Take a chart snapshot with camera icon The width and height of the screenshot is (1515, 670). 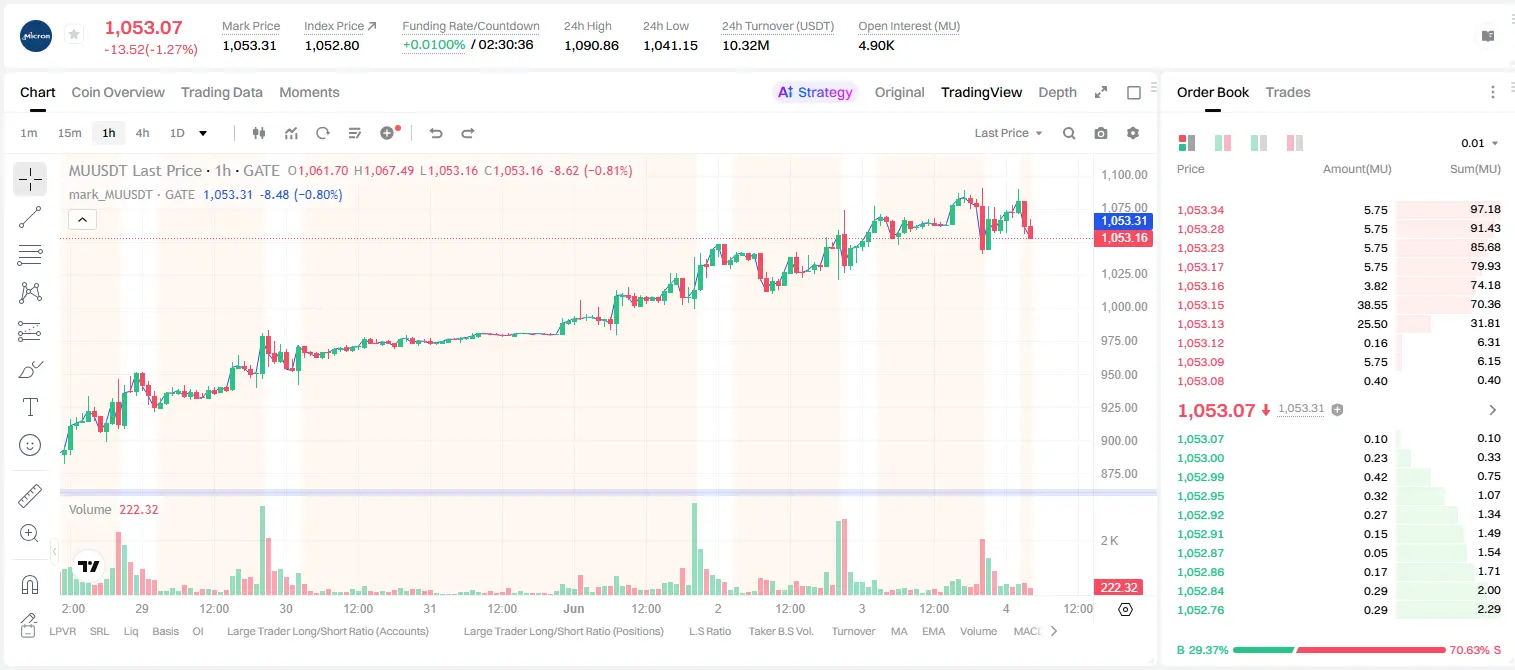pyautogui.click(x=1101, y=133)
